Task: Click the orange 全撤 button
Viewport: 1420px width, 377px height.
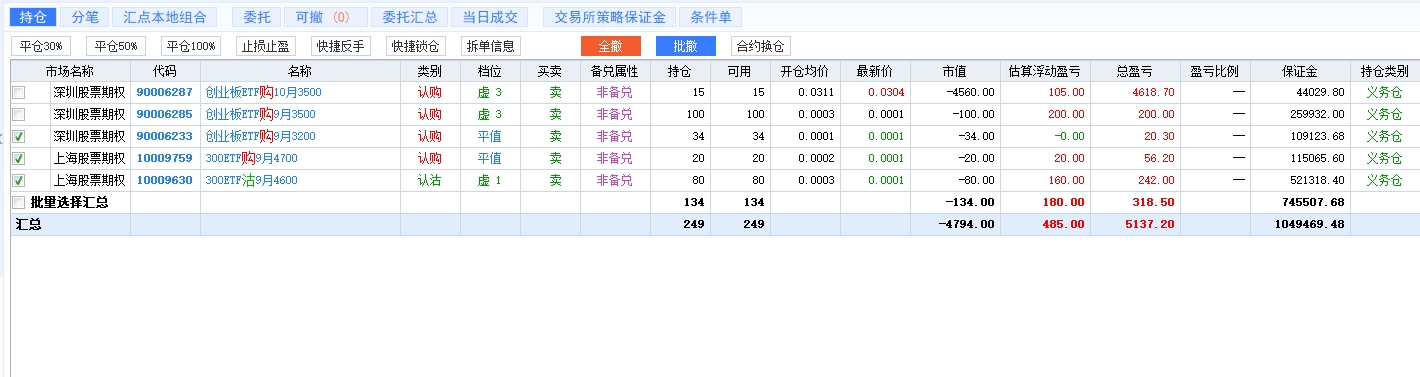Action: [x=610, y=46]
